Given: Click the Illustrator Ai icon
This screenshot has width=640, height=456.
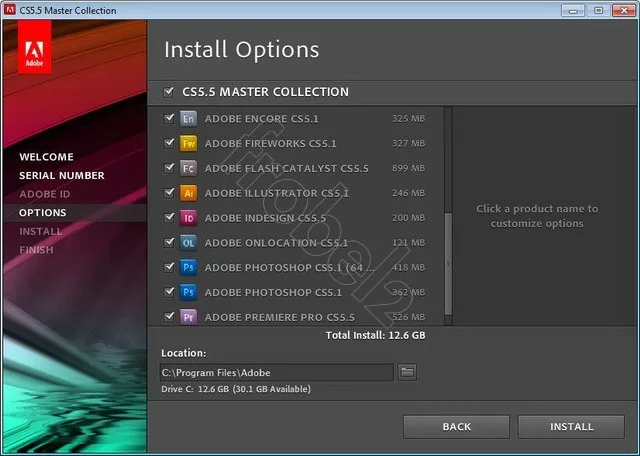Looking at the screenshot, I should pyautogui.click(x=188, y=193).
